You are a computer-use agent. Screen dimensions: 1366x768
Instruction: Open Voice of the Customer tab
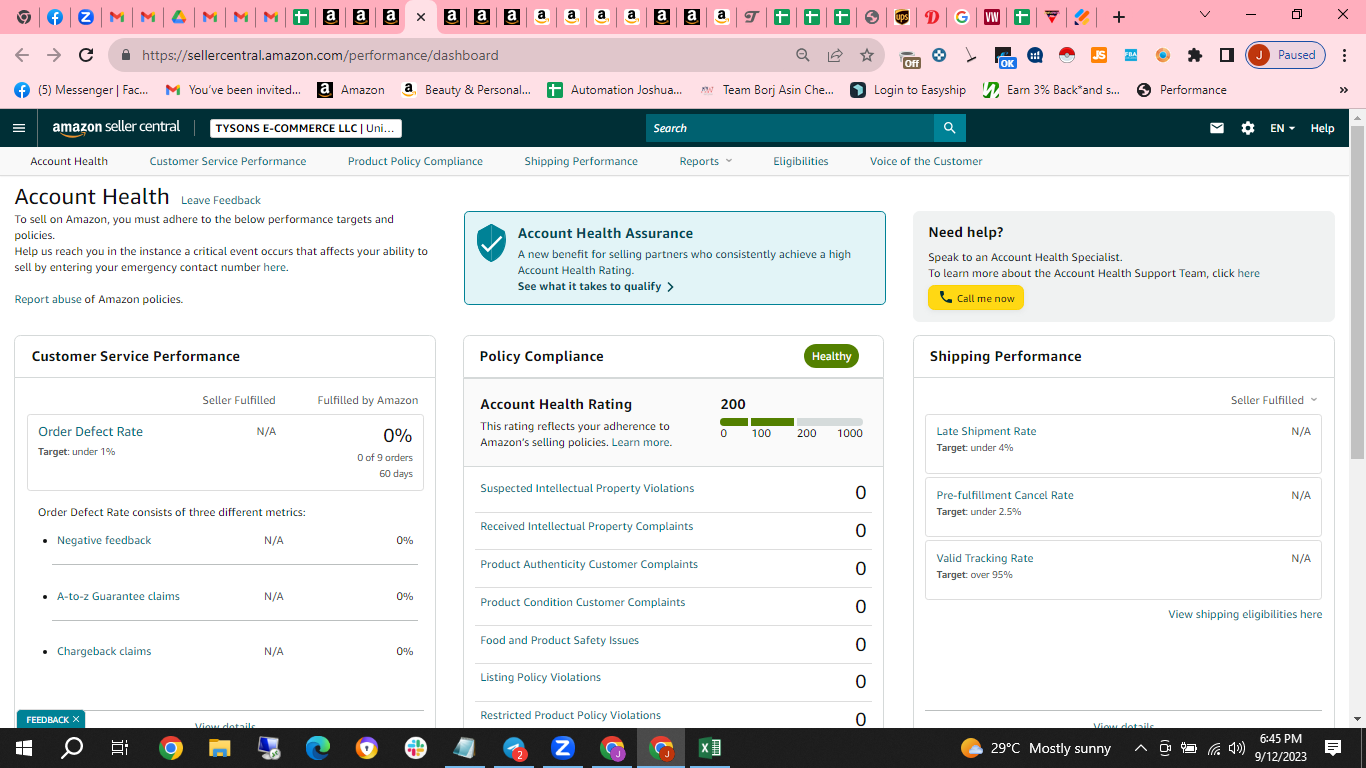926,161
